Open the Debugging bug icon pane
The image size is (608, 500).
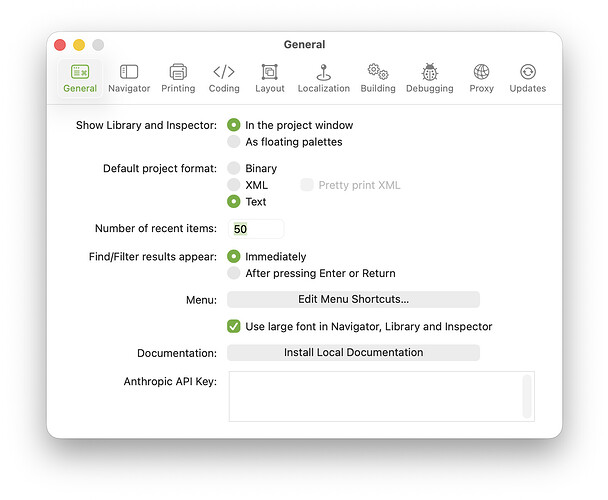click(429, 79)
